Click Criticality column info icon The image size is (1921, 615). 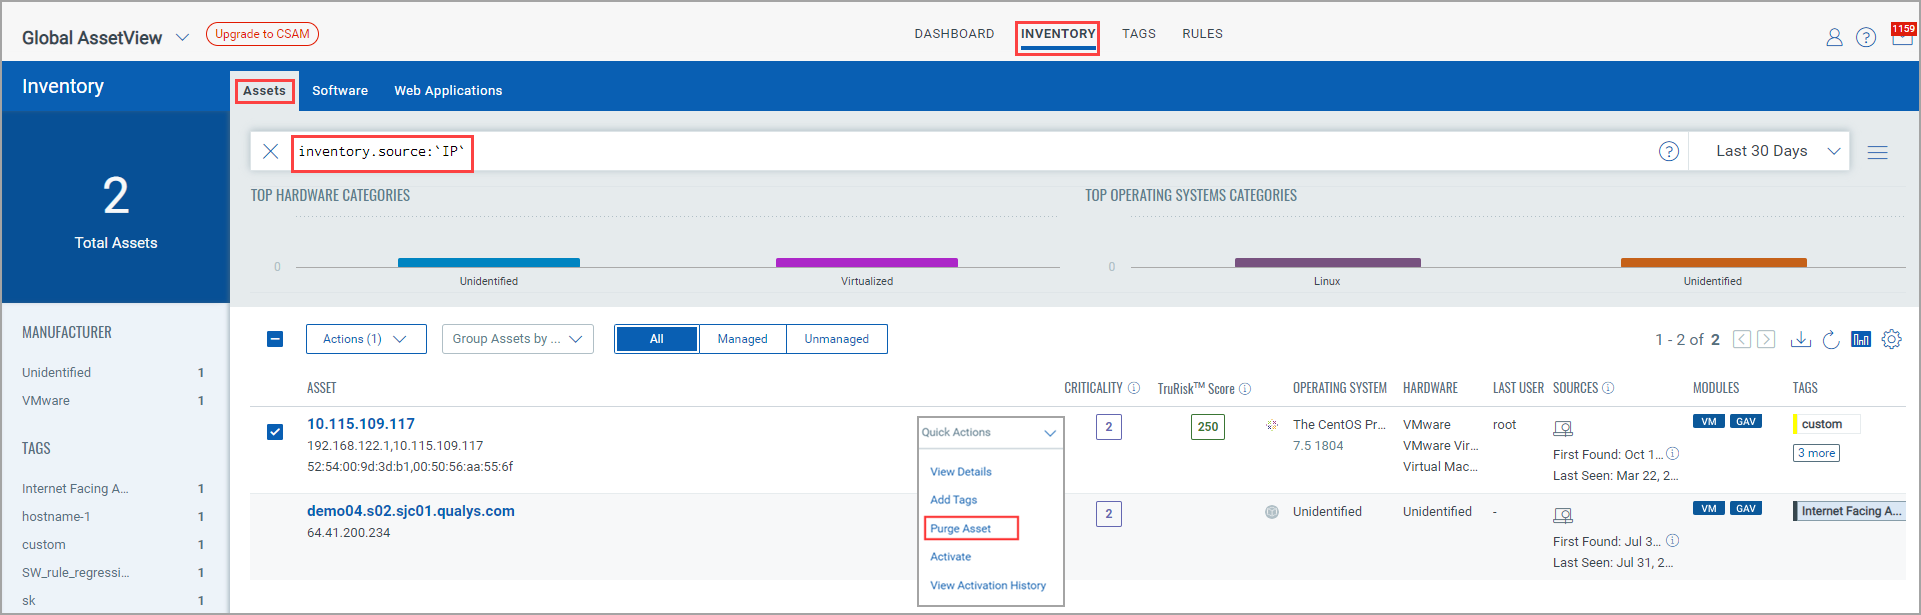[x=1134, y=388]
